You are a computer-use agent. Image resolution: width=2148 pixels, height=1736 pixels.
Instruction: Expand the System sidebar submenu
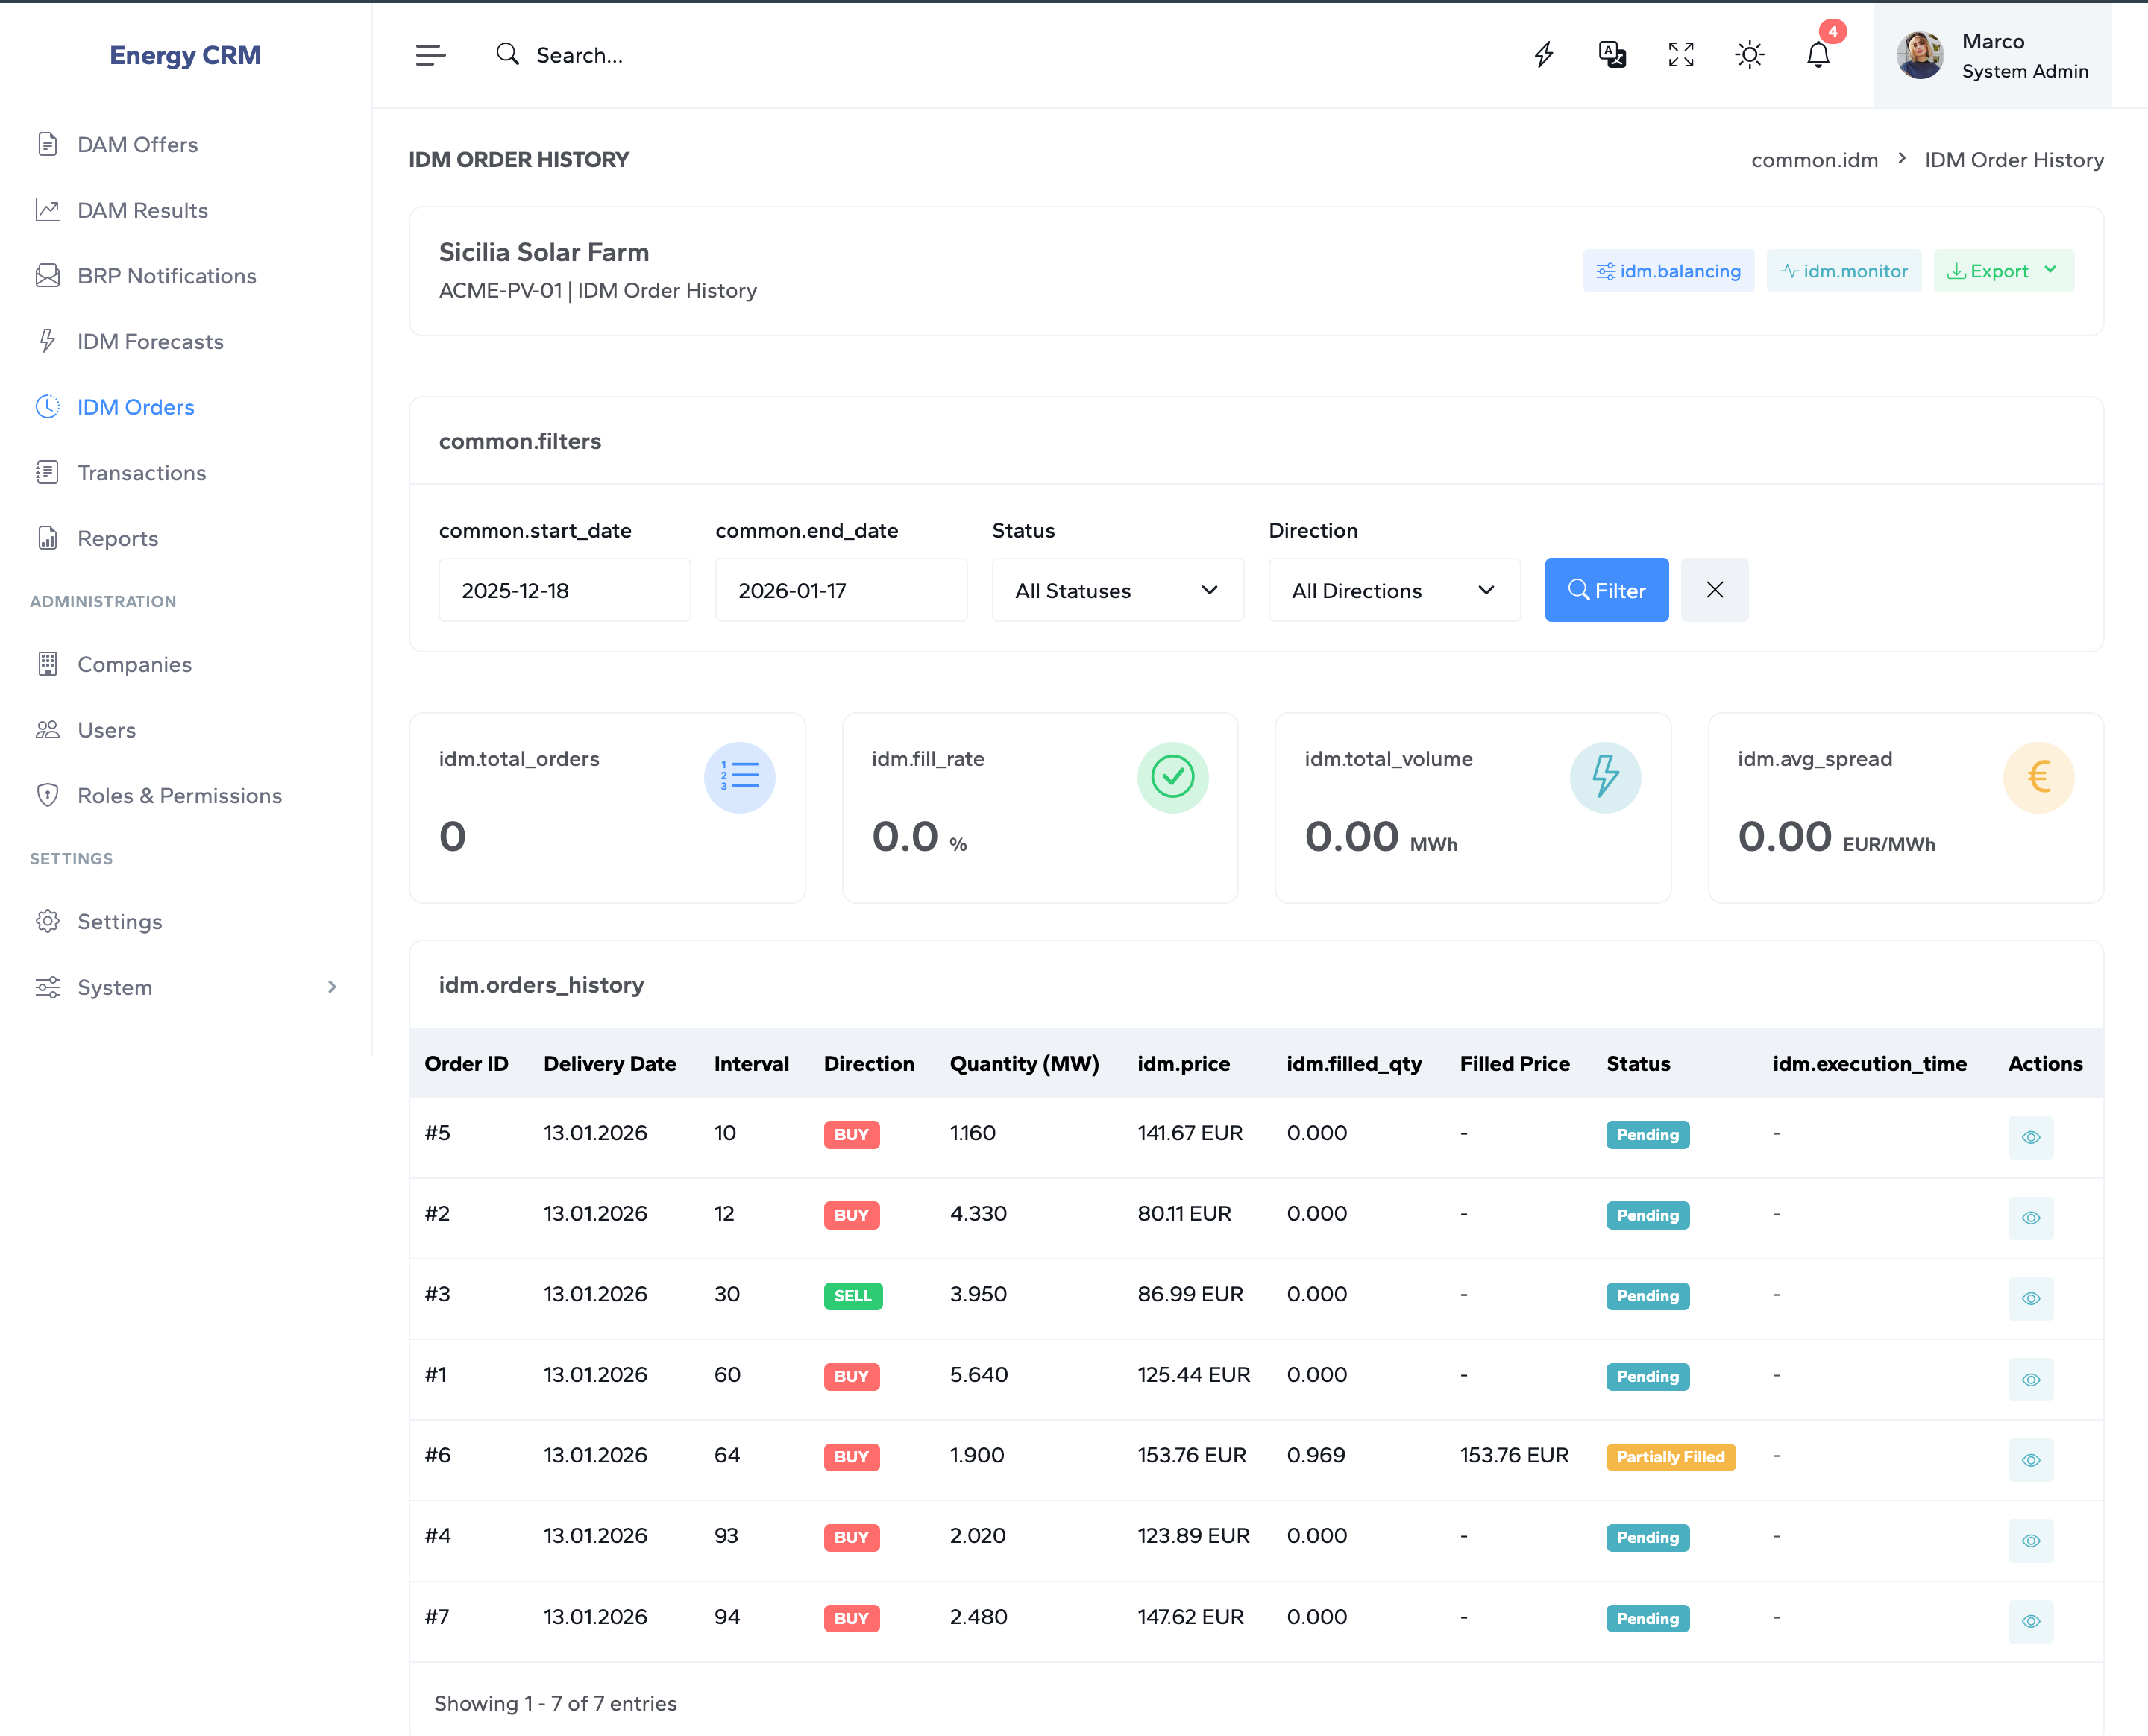point(186,987)
